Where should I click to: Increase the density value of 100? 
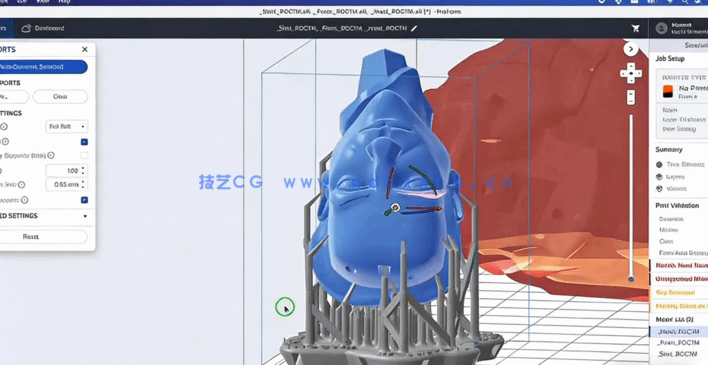click(83, 168)
